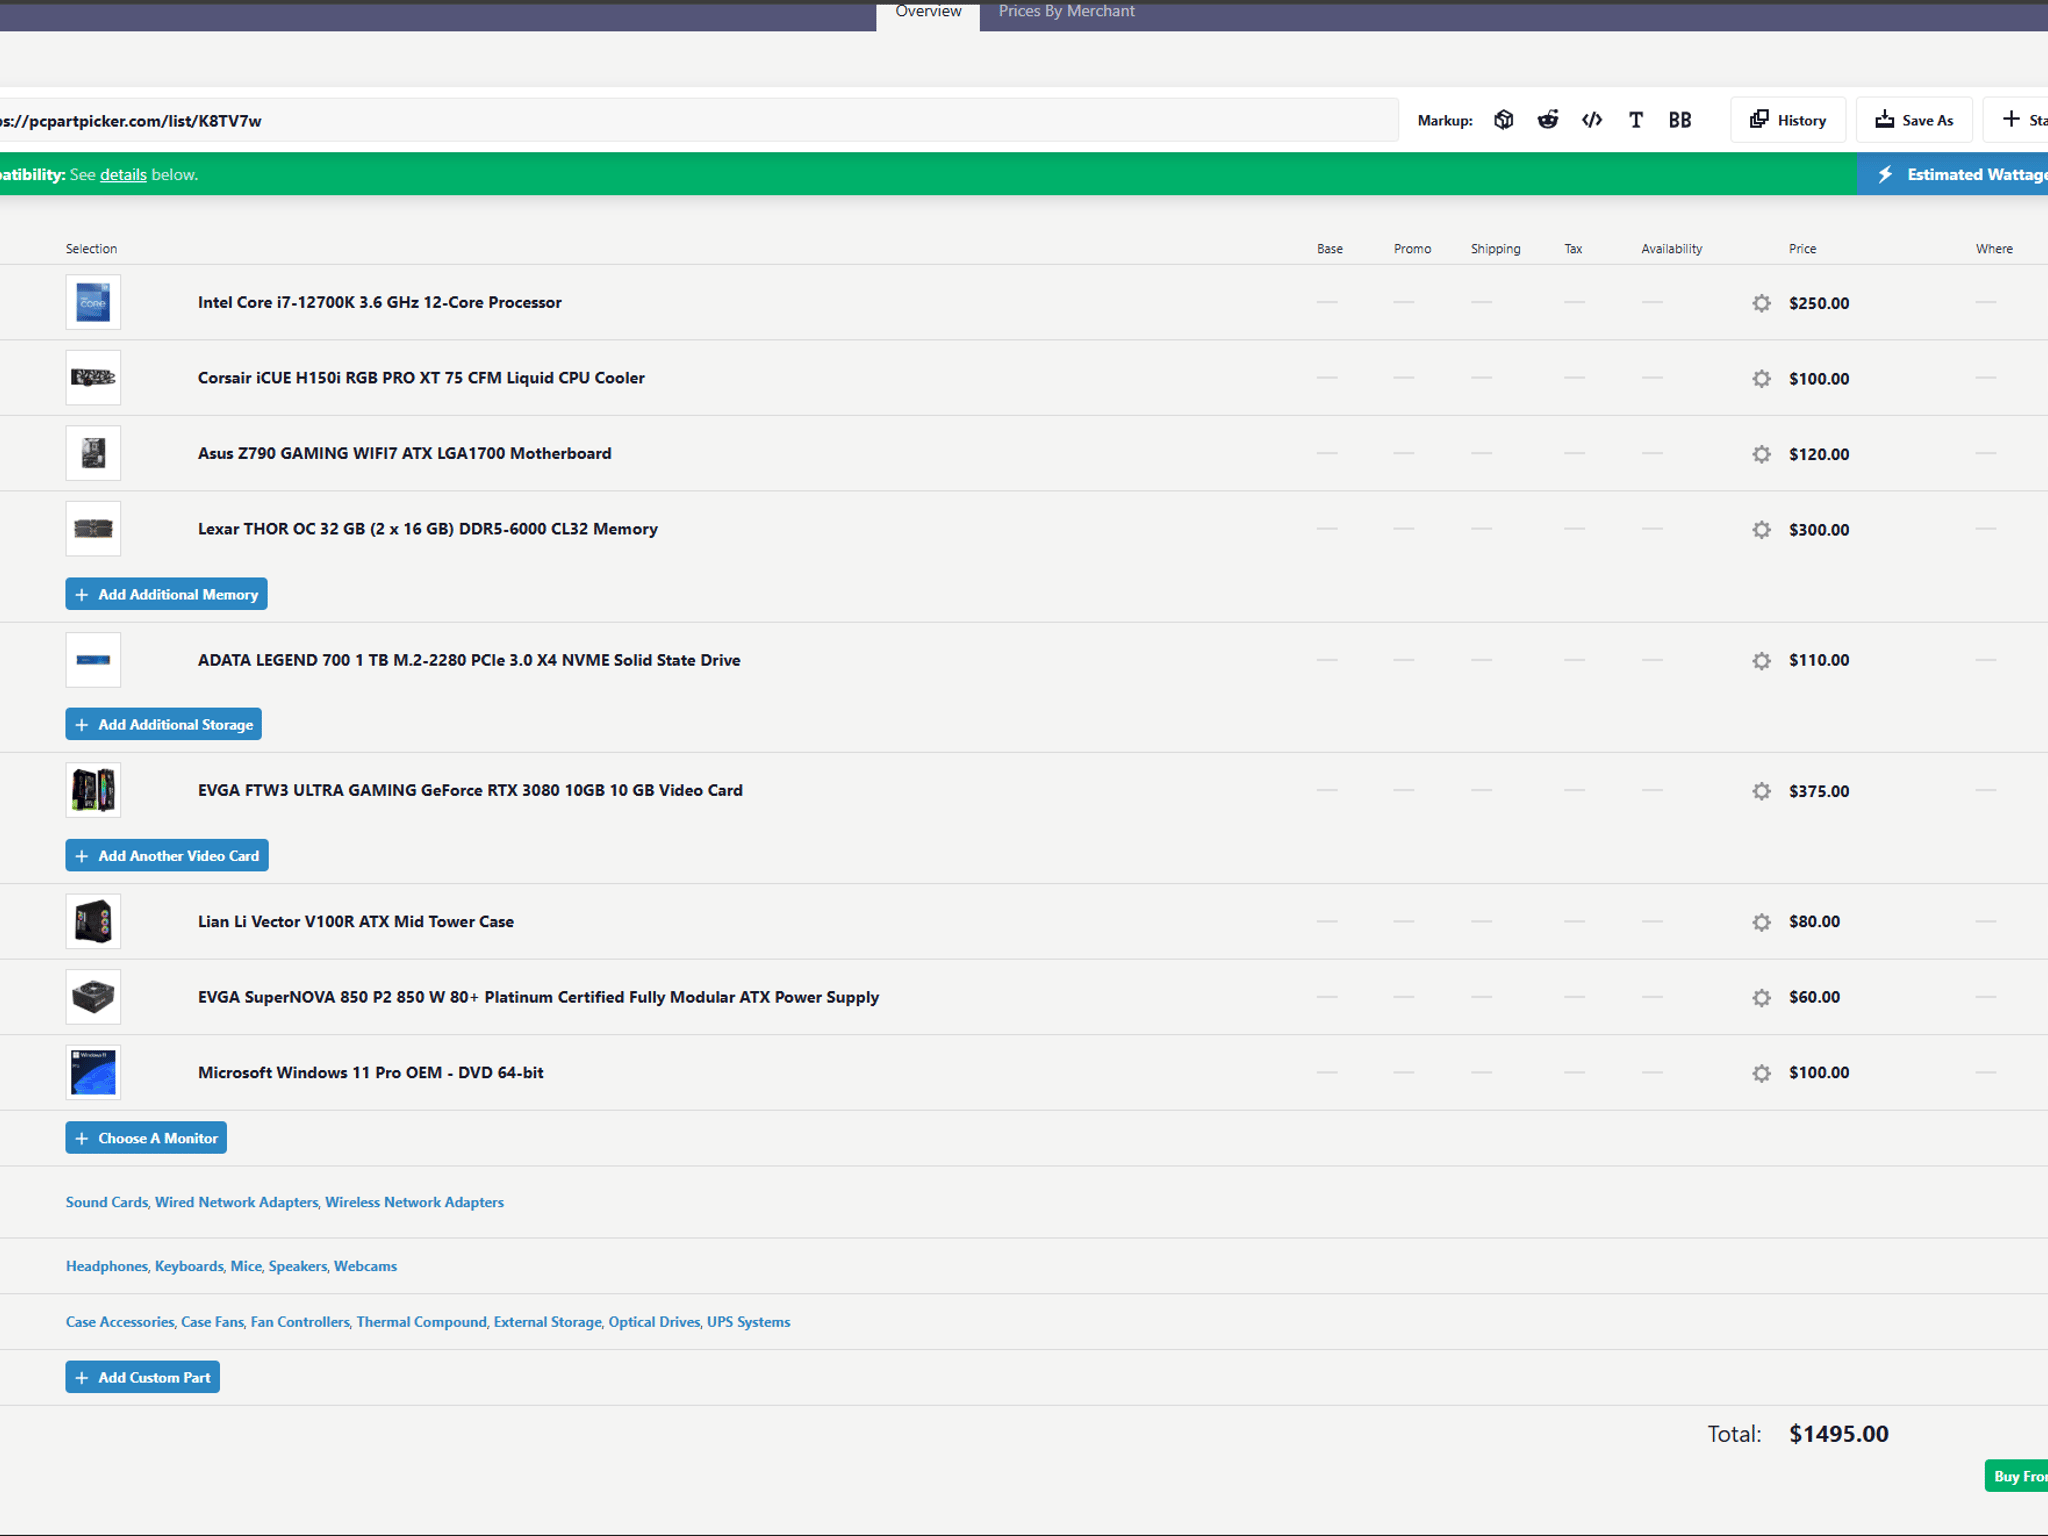Click Add Additional Memory button
The image size is (2048, 1536).
pos(166,594)
